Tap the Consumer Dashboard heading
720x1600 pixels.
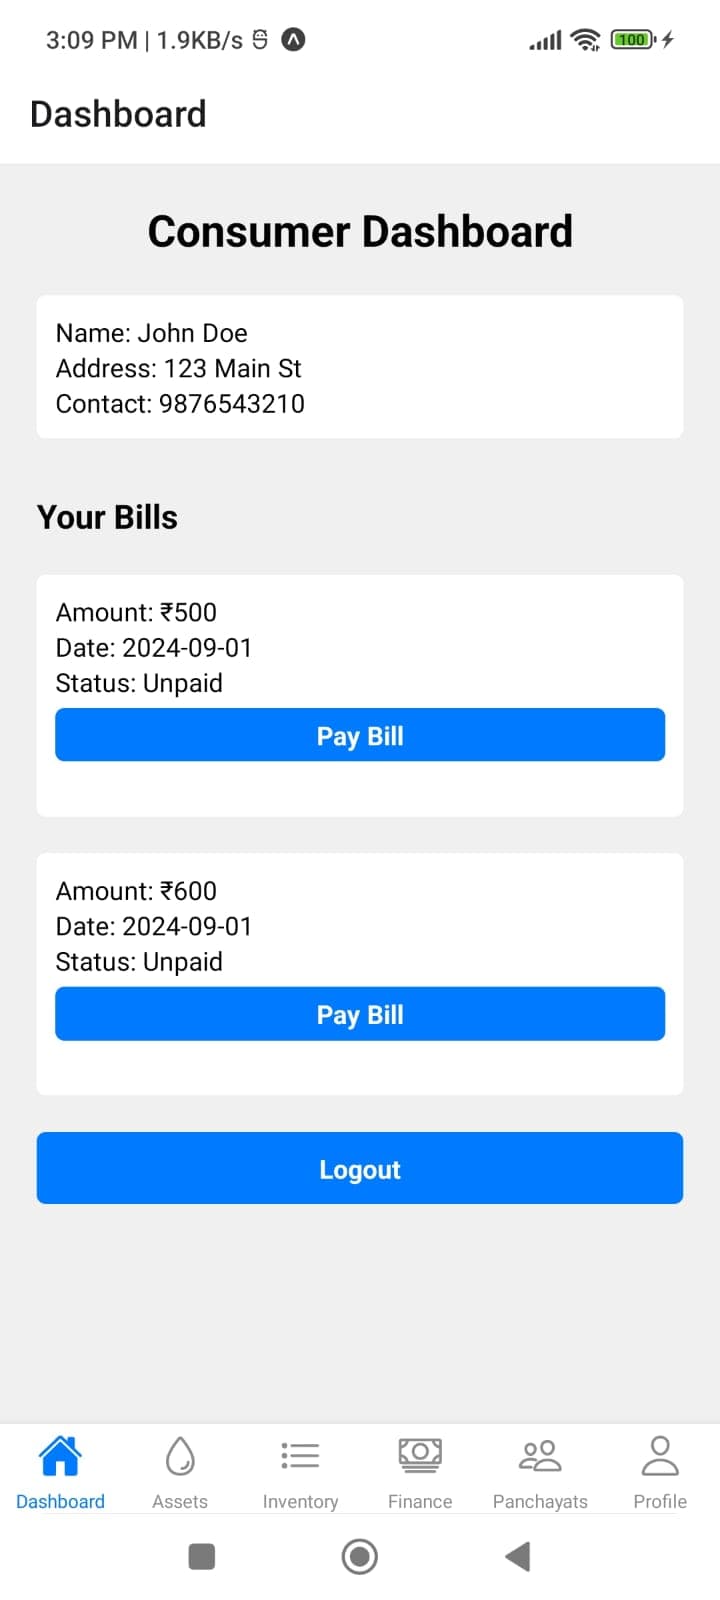(x=360, y=231)
